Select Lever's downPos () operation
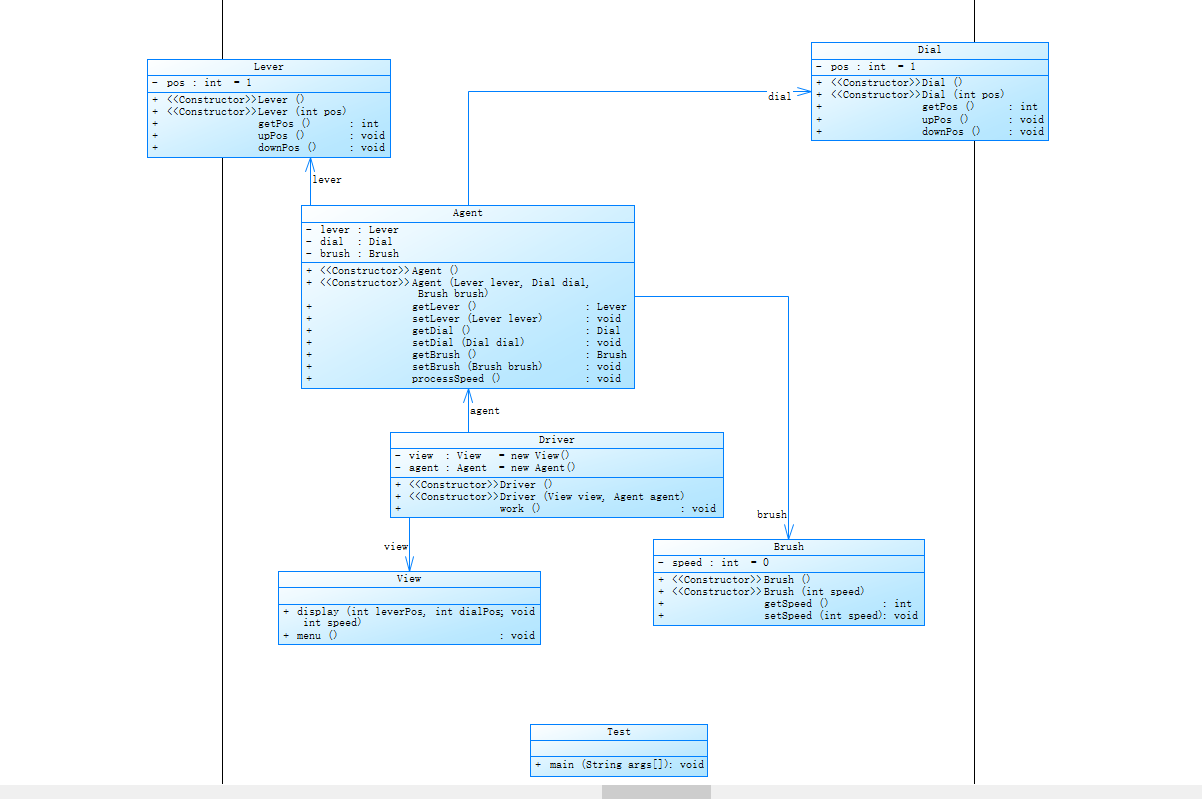This screenshot has width=1202, height=799. click(269, 148)
